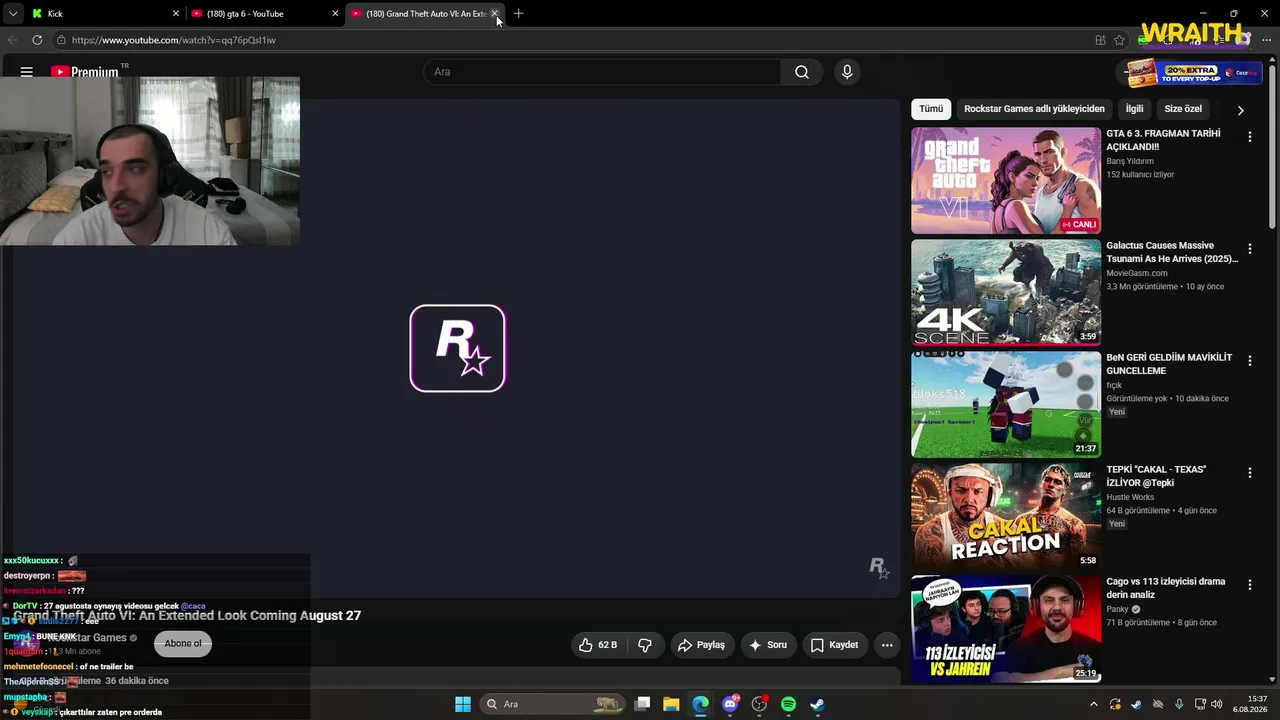Image resolution: width=1280 pixels, height=720 pixels.
Task: Click the Soru button
Action: click(768, 645)
